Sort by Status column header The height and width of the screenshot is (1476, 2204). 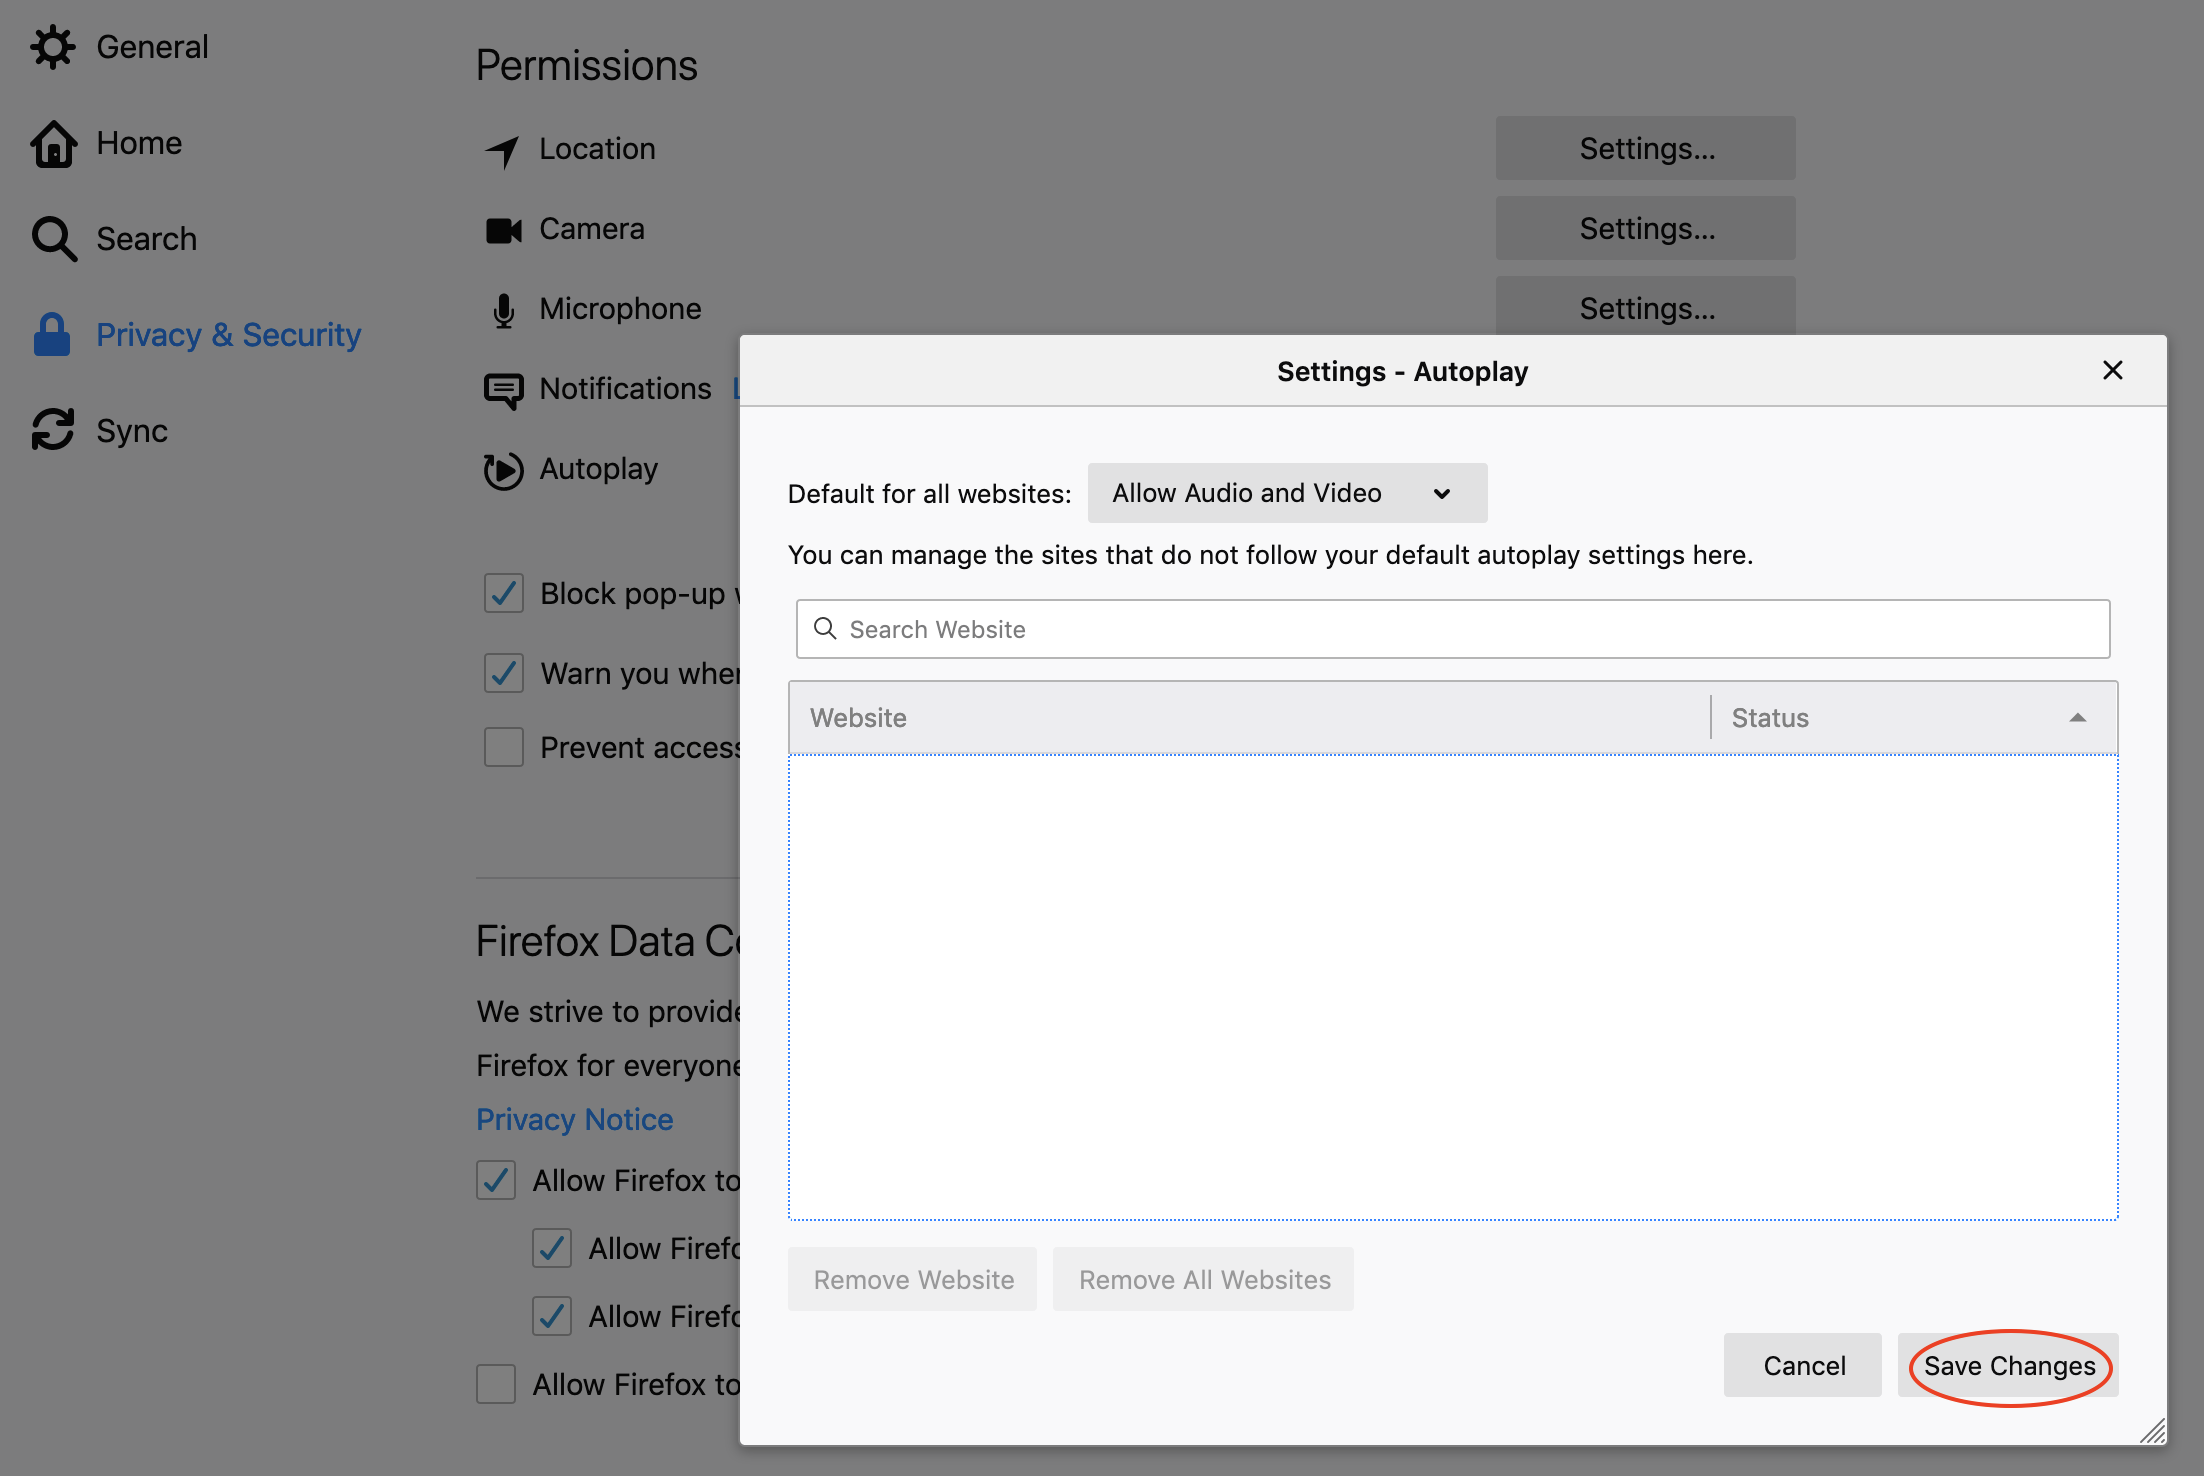[x=1914, y=717]
